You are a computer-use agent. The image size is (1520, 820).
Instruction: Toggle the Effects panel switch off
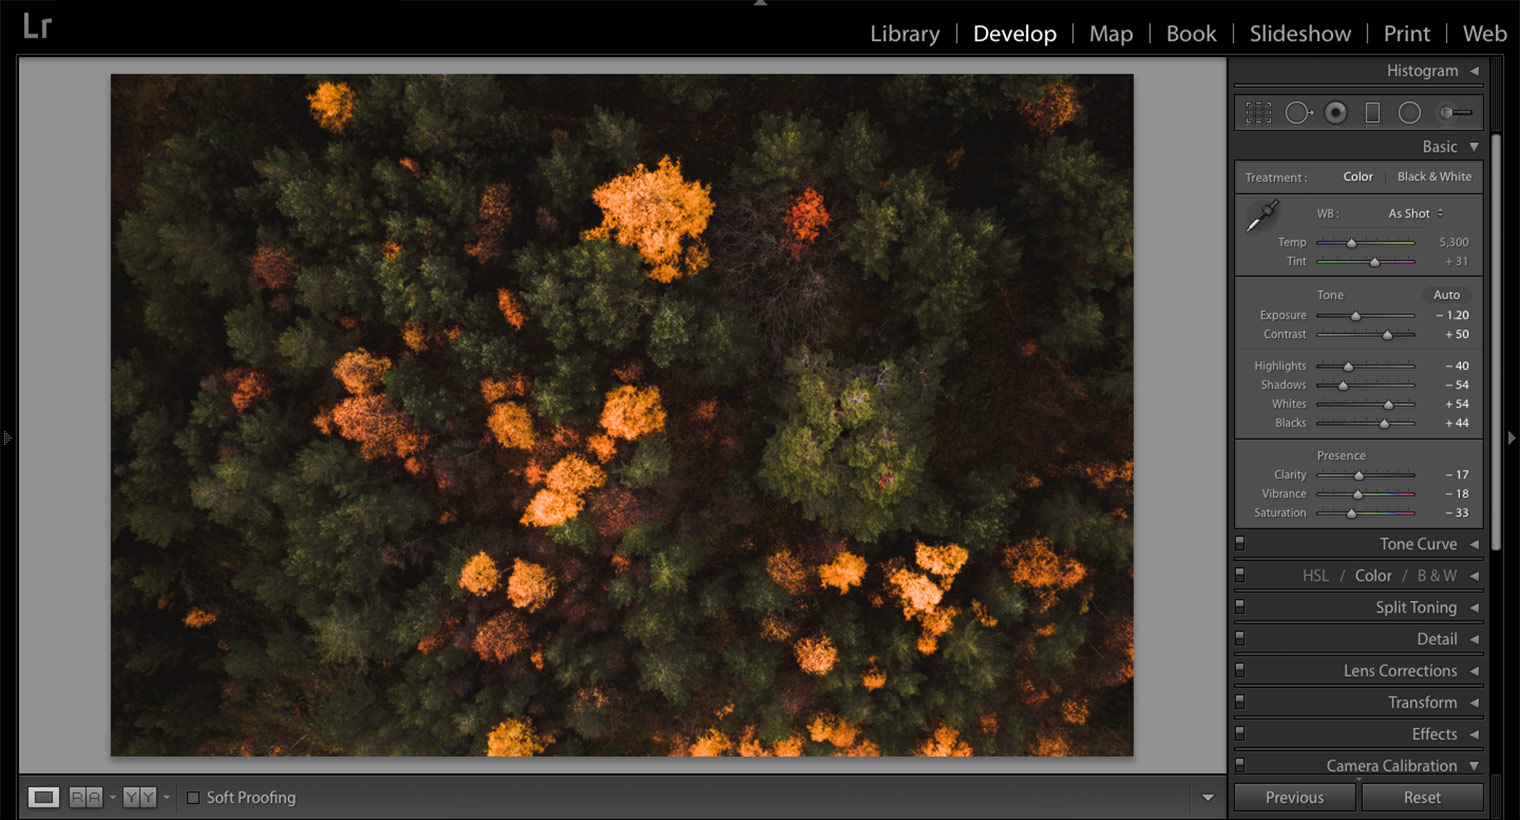coord(1240,733)
